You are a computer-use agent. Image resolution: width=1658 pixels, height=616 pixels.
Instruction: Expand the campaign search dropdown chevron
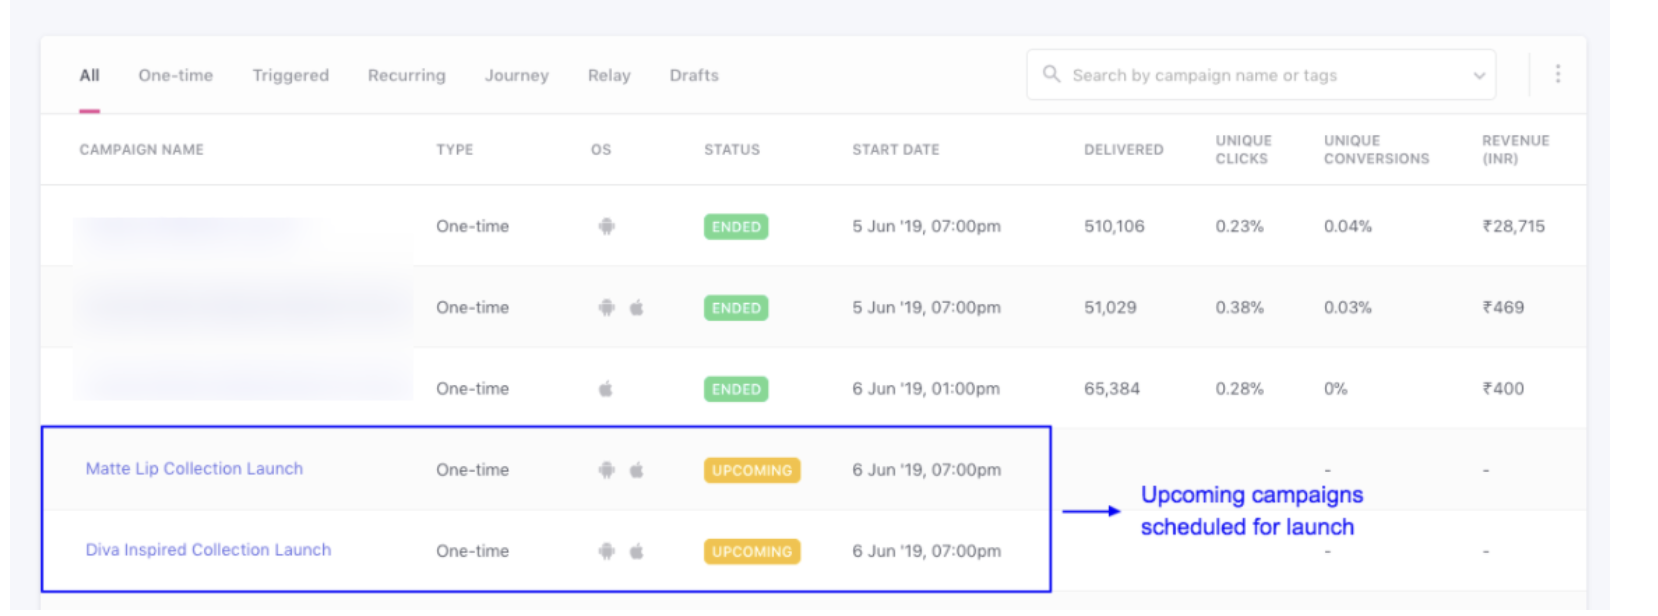(x=1479, y=76)
